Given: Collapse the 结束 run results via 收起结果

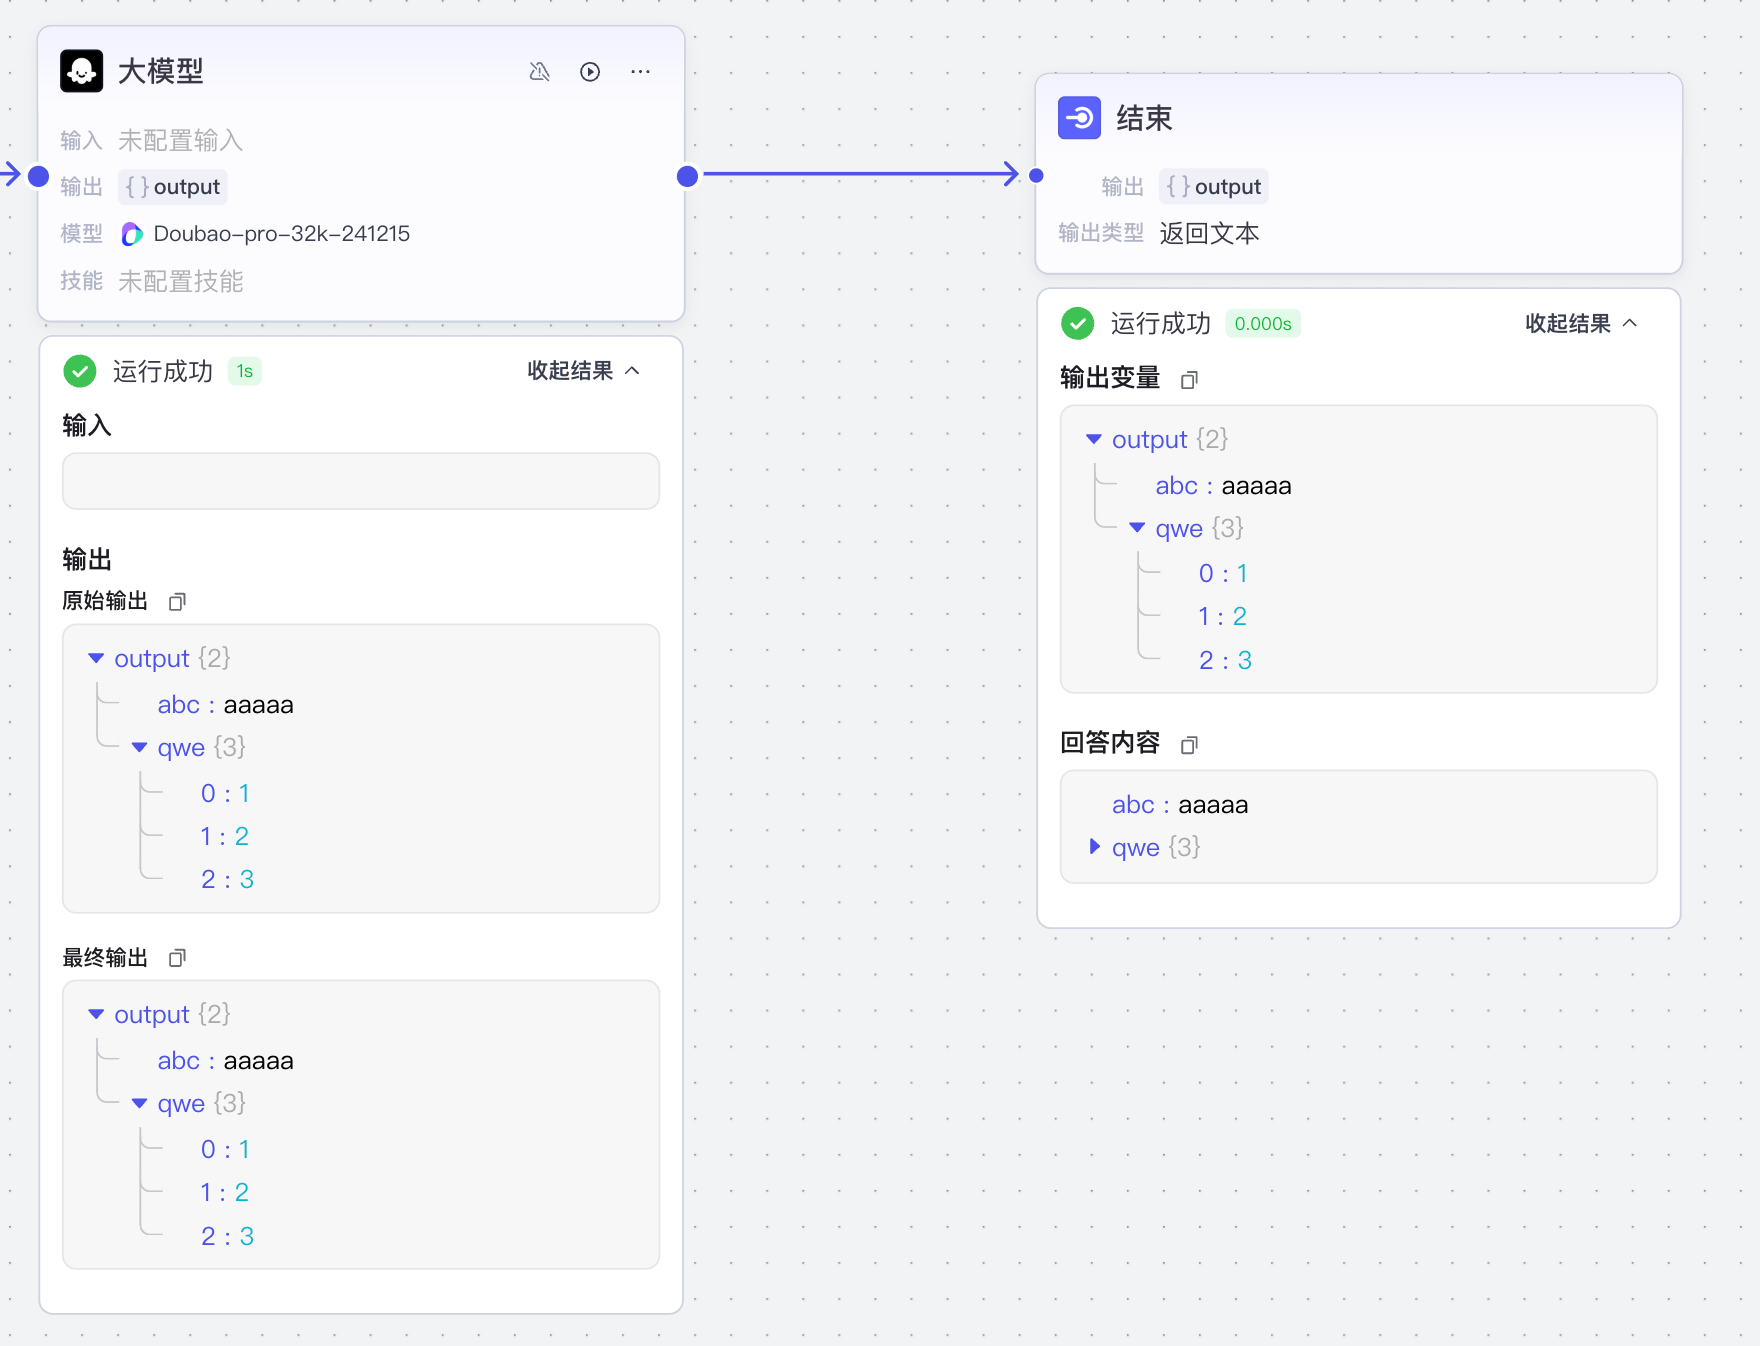Looking at the screenshot, I should [1581, 323].
